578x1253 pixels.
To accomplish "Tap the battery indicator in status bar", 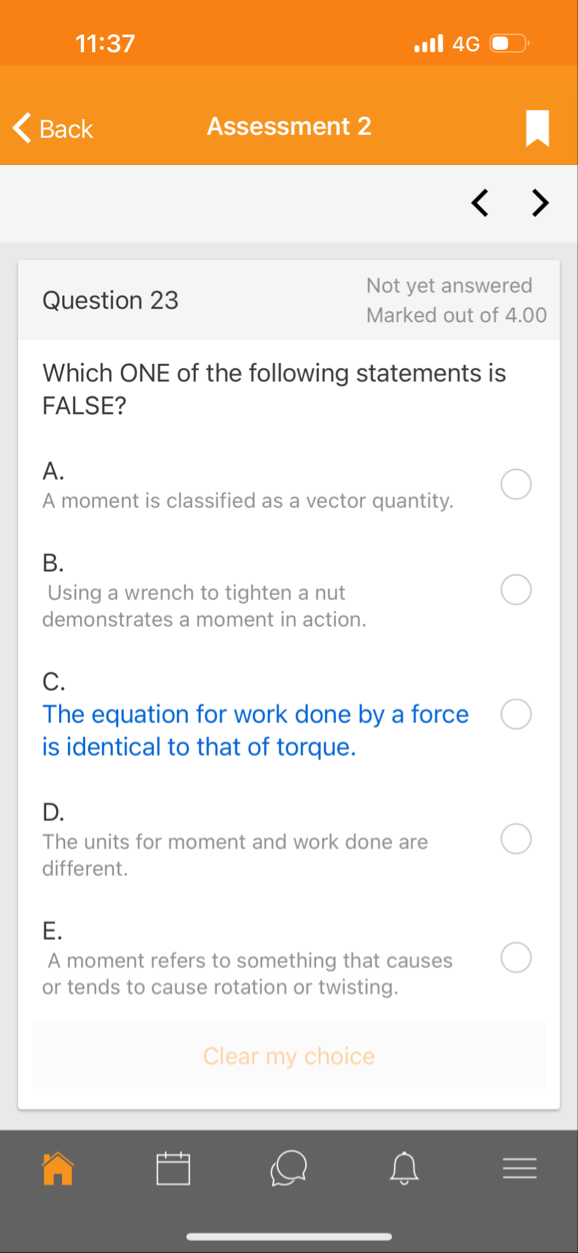I will 510,43.
